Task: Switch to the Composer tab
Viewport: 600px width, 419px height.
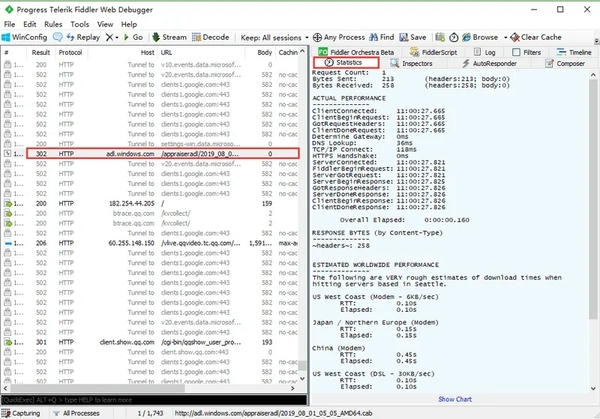Action: coord(565,64)
